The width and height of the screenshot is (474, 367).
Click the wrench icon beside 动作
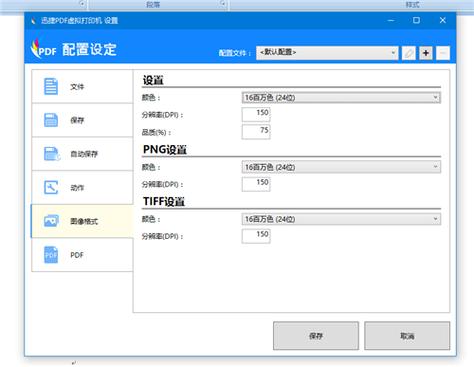(51, 187)
